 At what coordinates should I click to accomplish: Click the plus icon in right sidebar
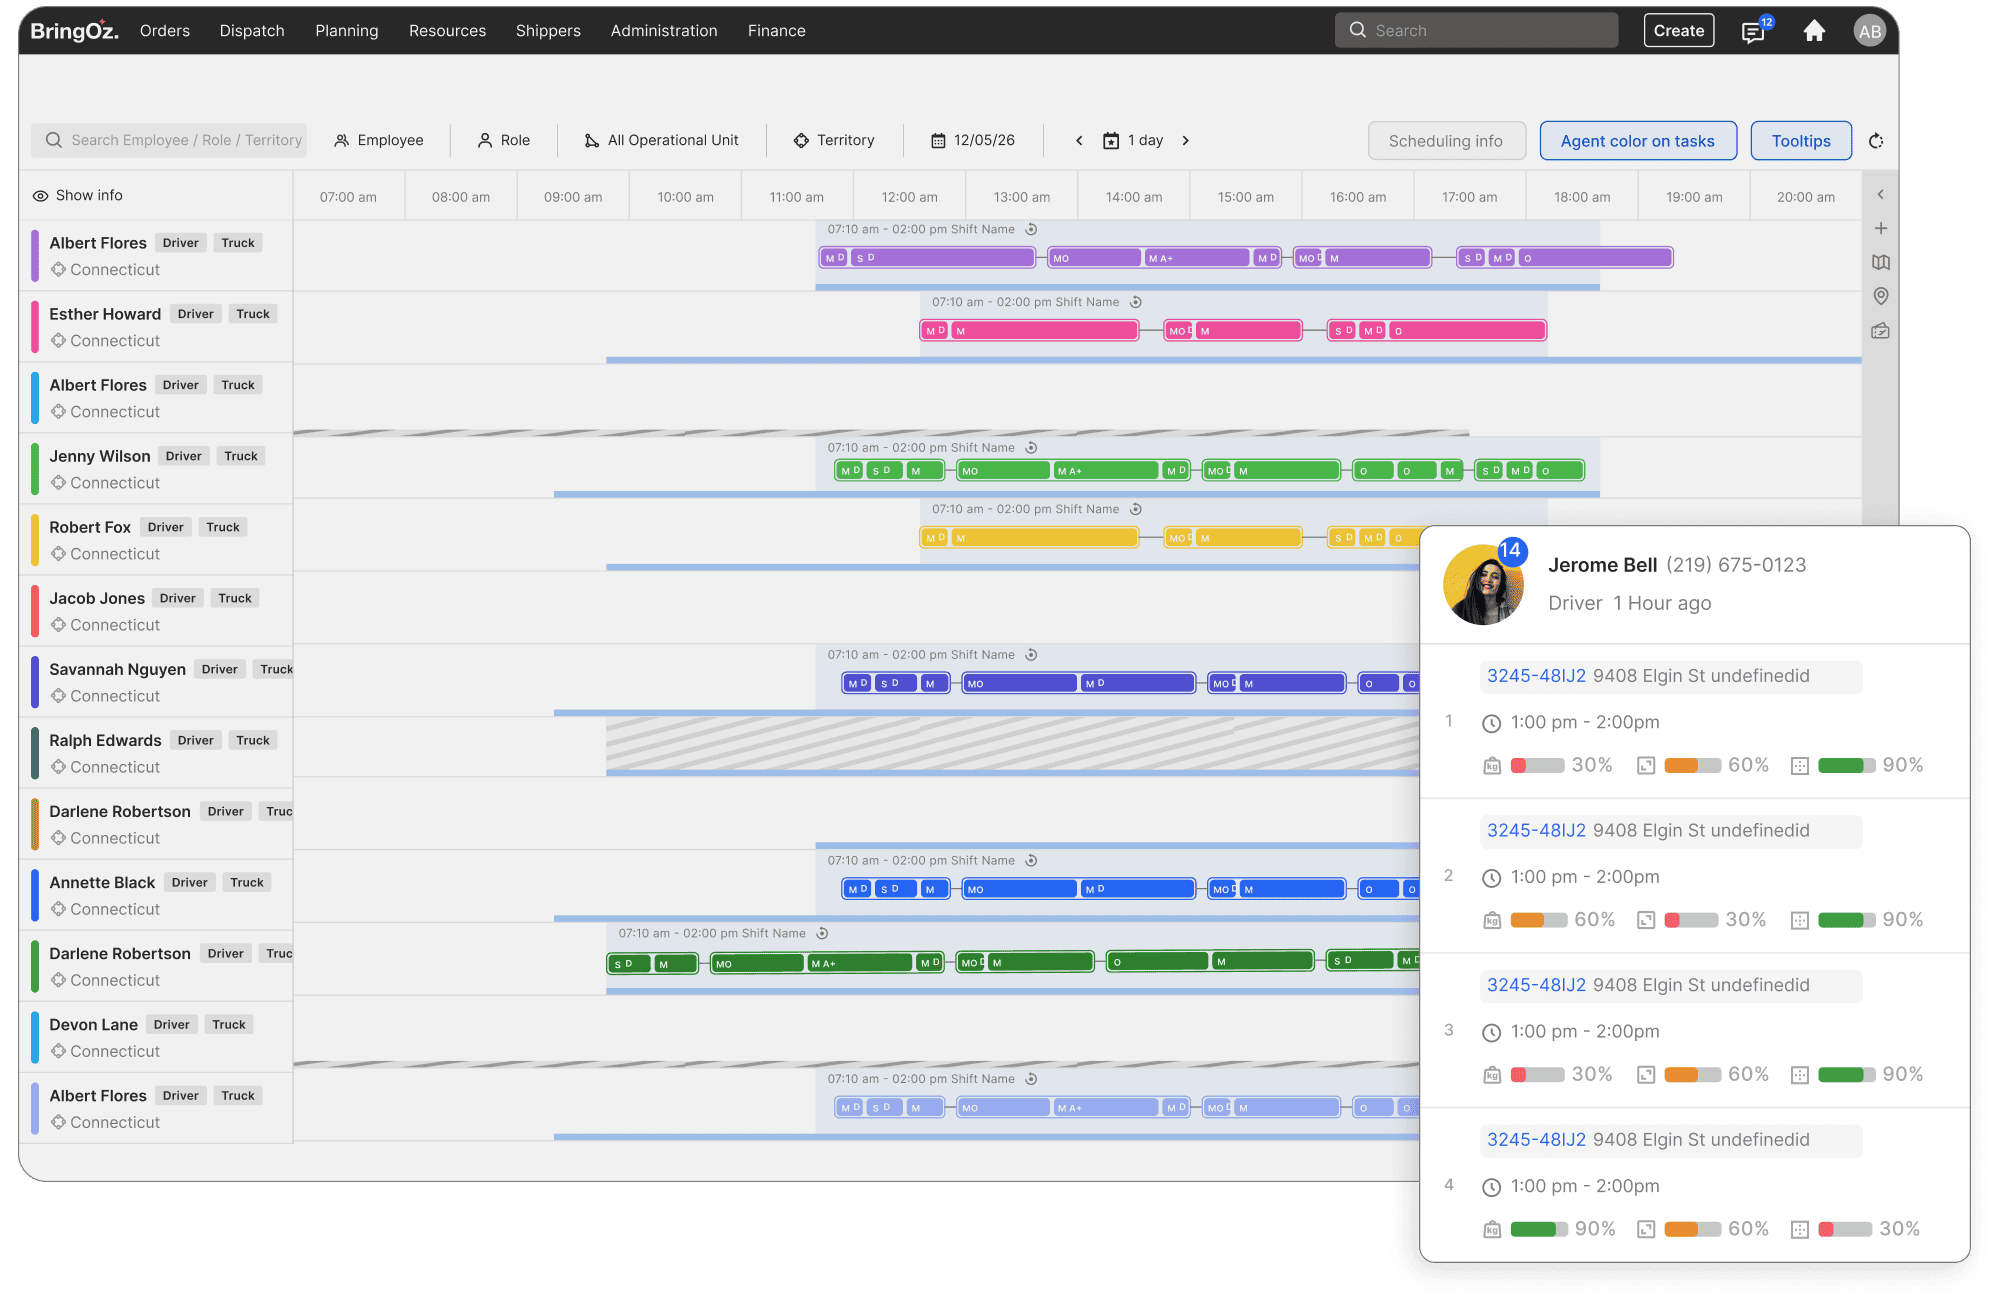(1881, 228)
